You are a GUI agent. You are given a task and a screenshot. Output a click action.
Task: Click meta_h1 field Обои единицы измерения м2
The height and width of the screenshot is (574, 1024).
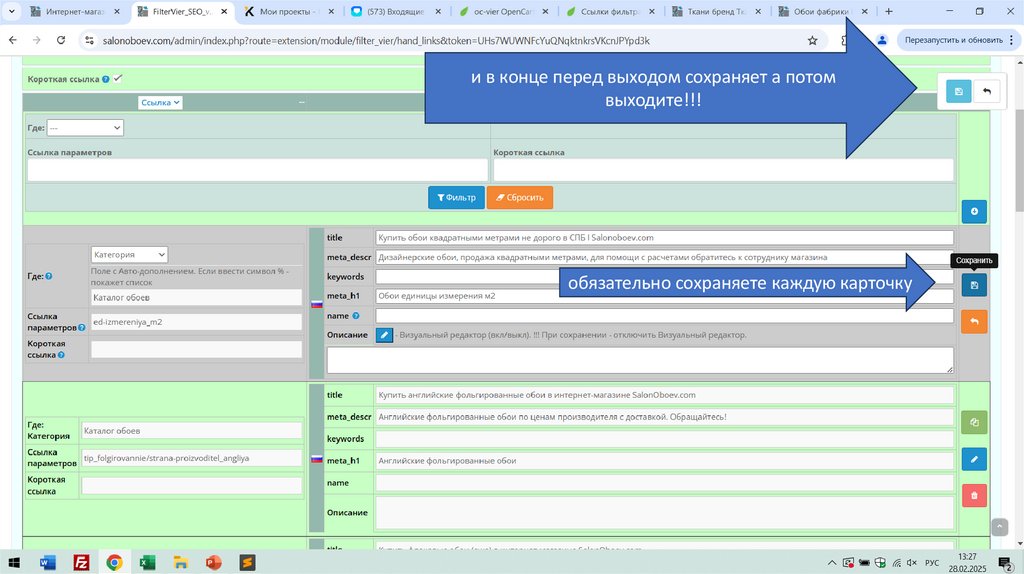[664, 296]
